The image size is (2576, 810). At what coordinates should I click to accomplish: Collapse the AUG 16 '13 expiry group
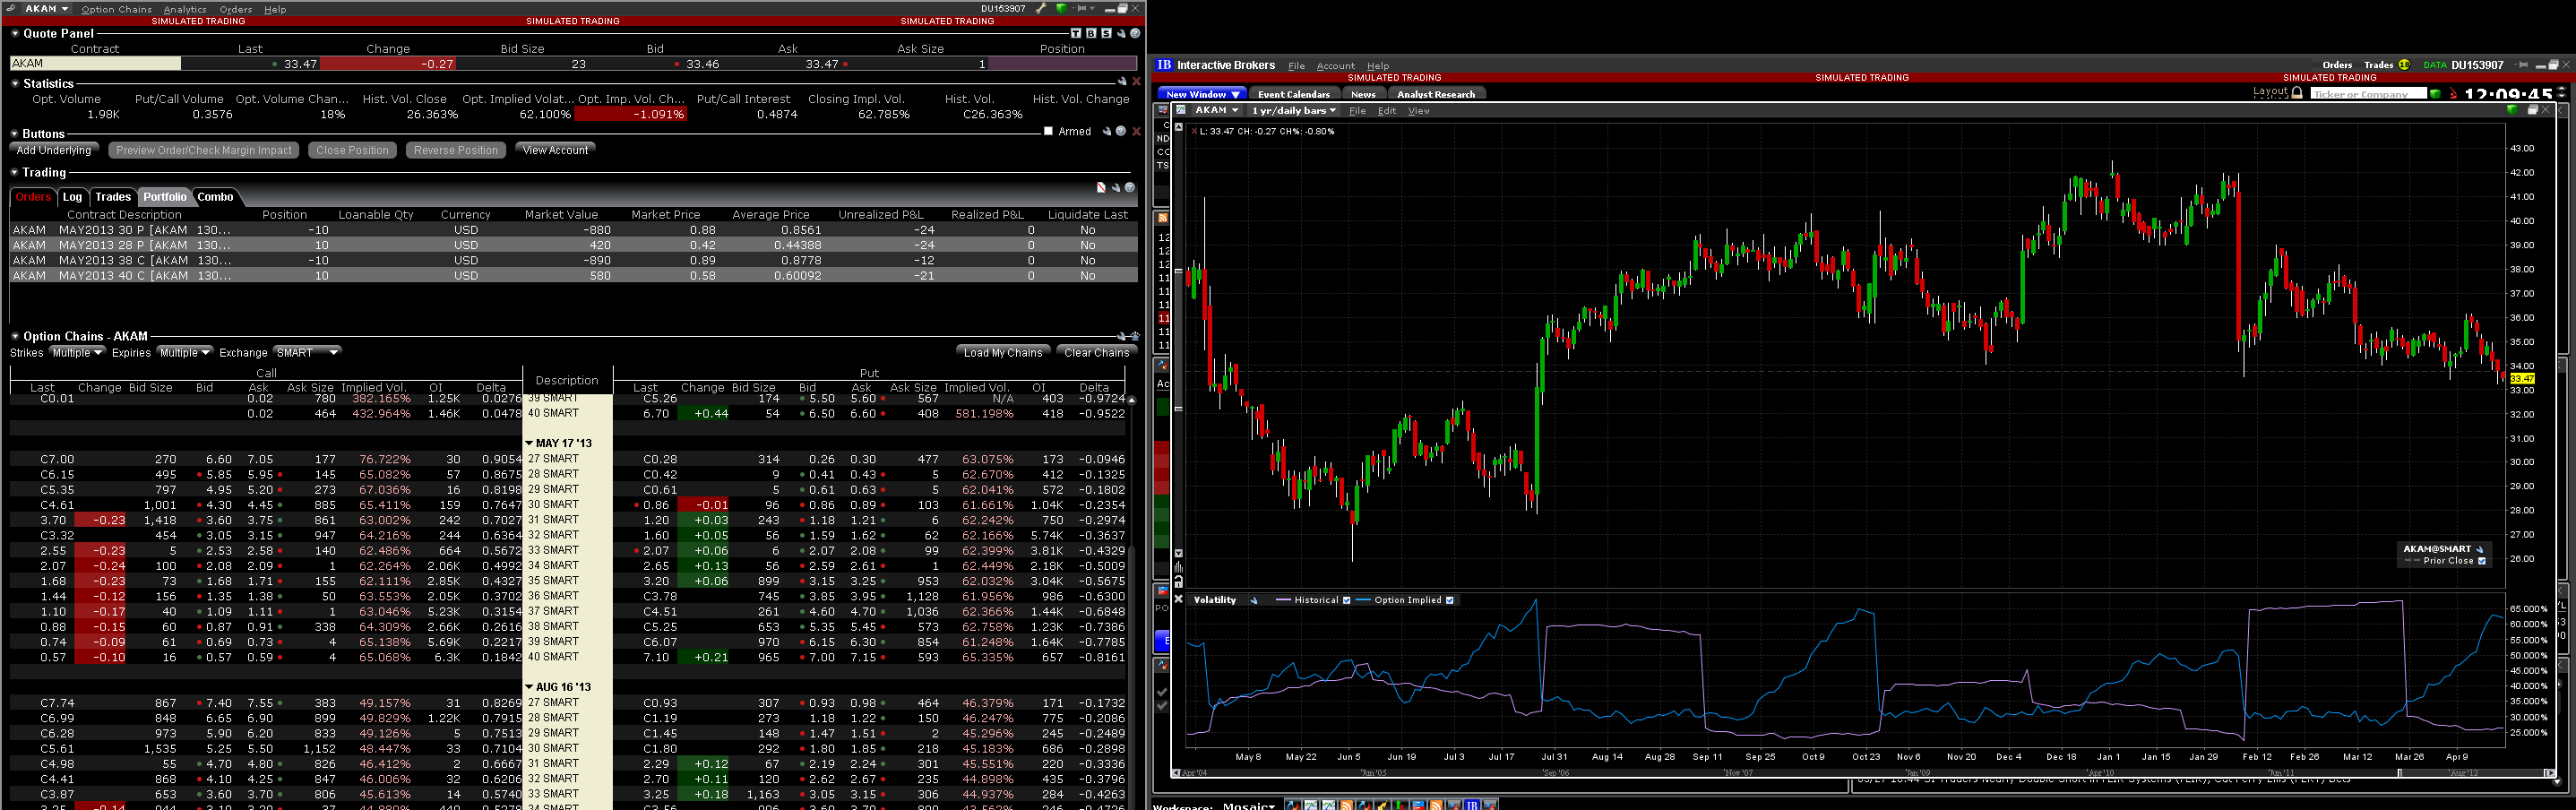[x=529, y=687]
